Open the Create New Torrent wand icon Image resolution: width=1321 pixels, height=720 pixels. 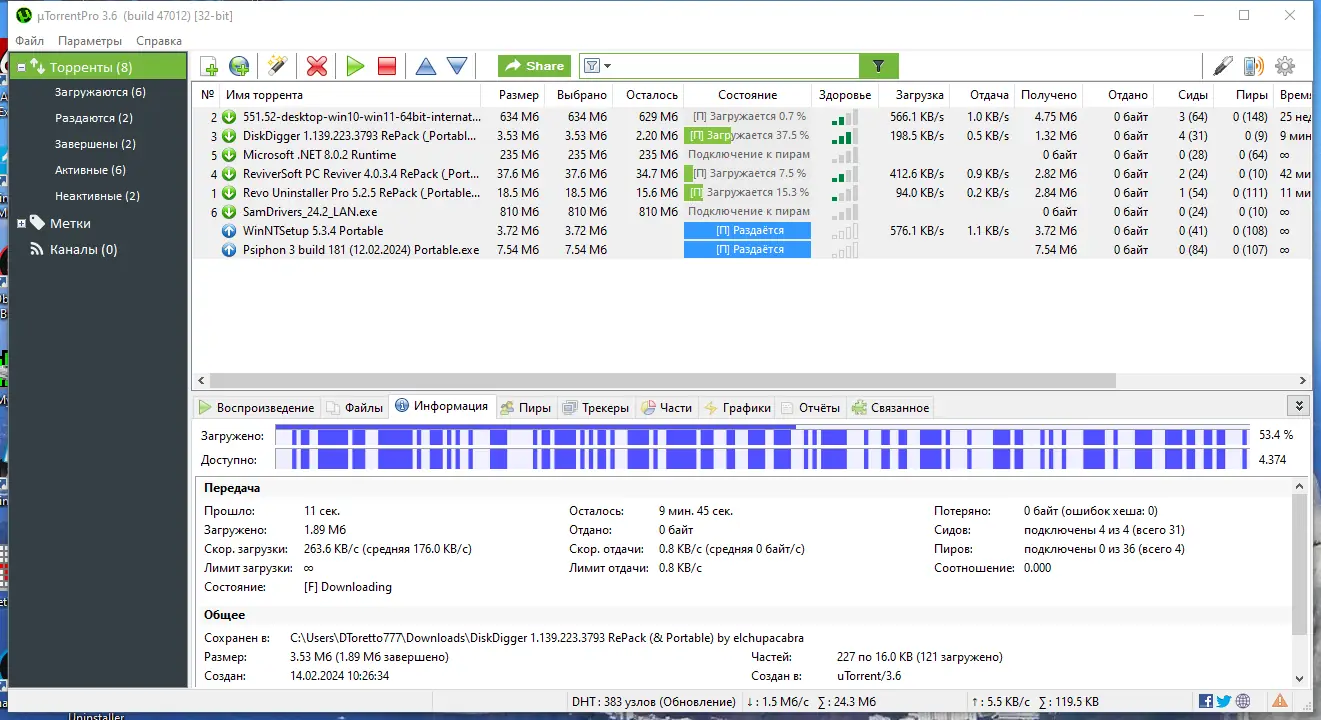pyautogui.click(x=277, y=66)
